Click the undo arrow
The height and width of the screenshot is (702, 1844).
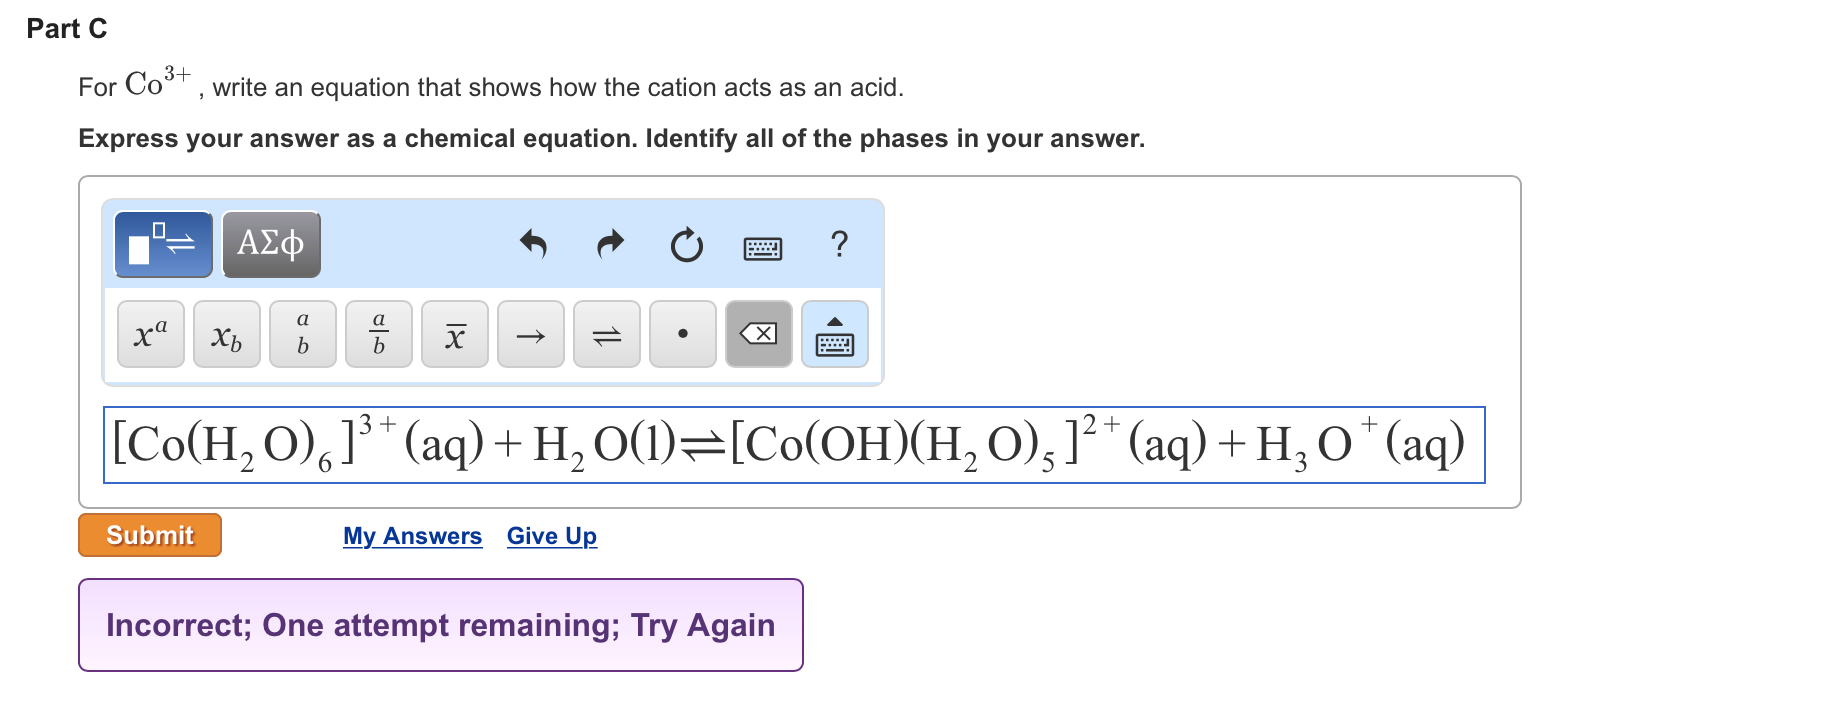[x=534, y=245]
